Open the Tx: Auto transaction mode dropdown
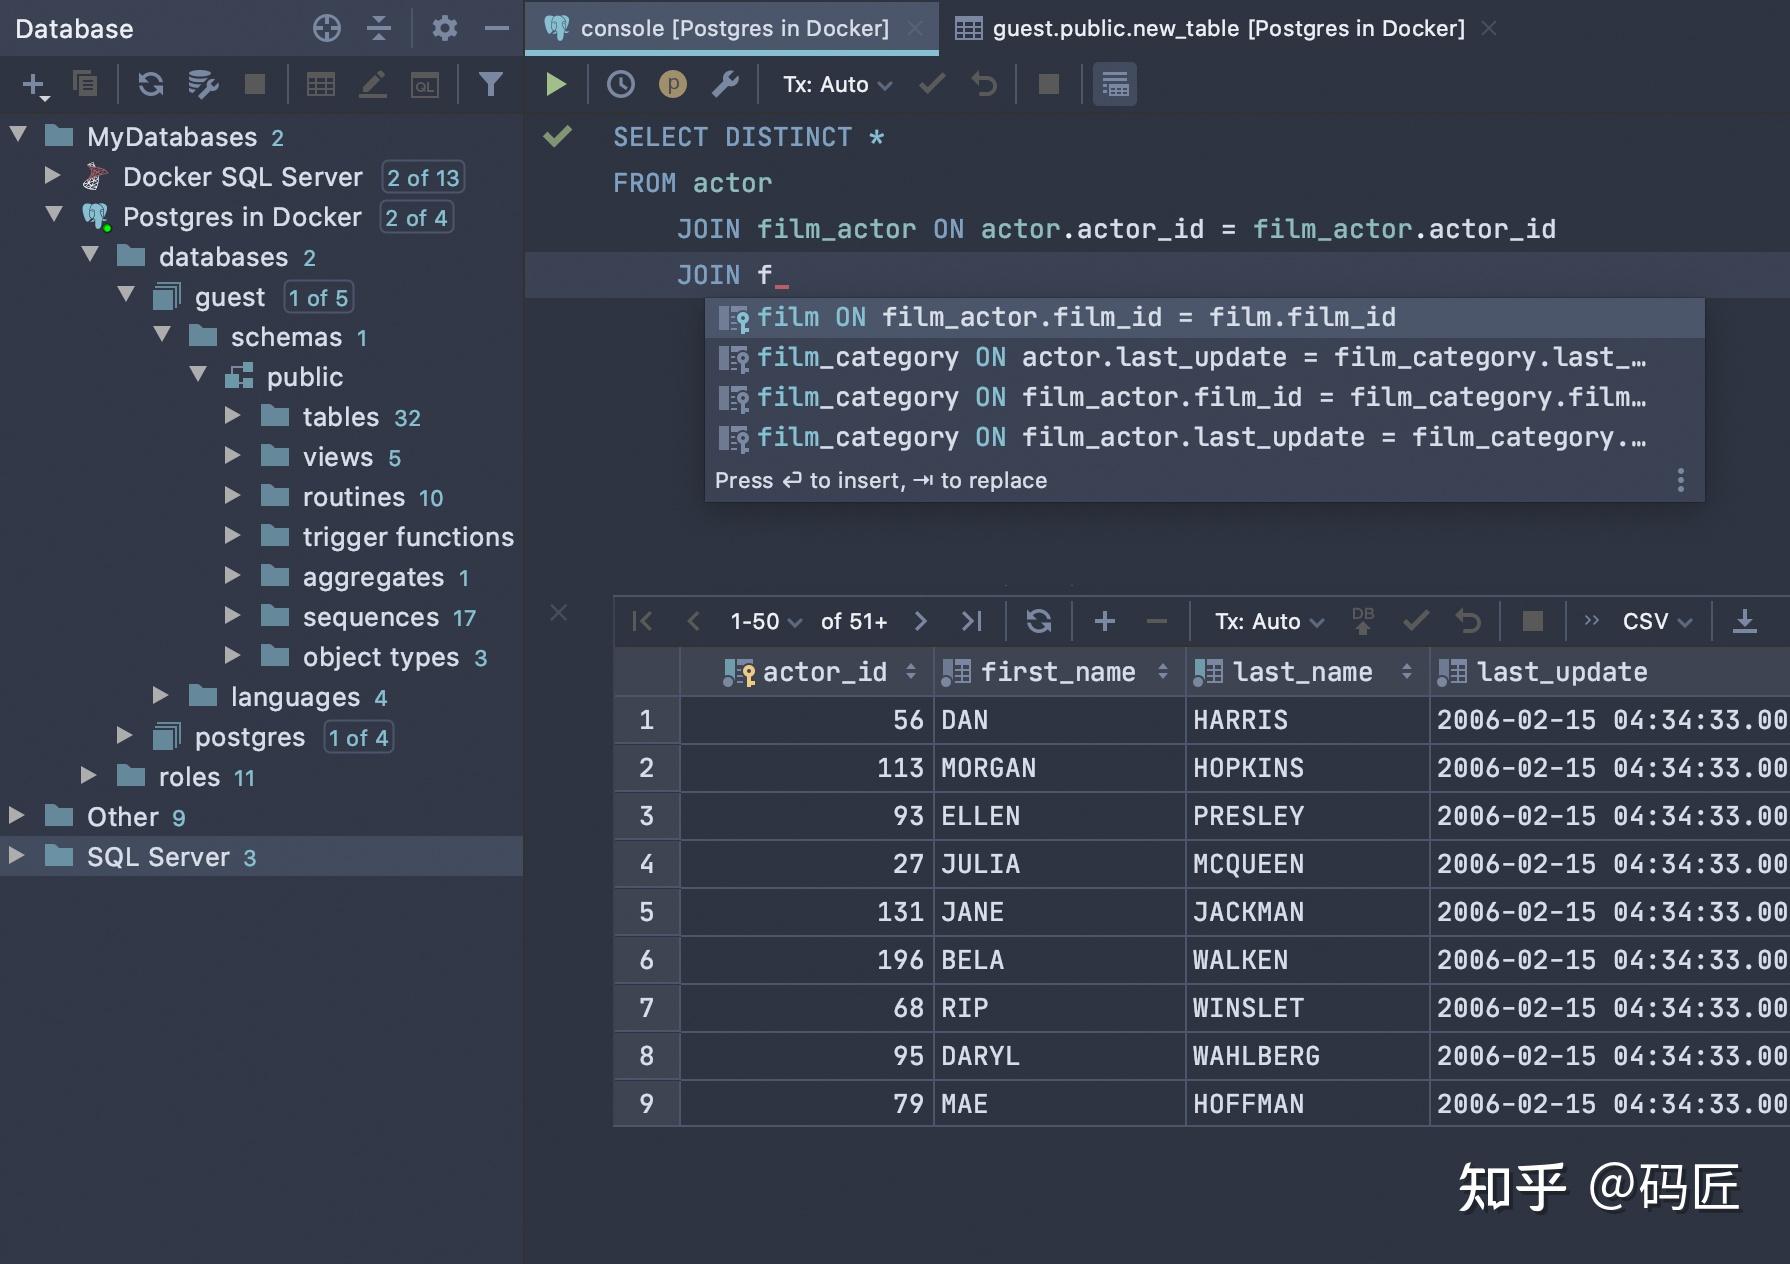 point(835,84)
